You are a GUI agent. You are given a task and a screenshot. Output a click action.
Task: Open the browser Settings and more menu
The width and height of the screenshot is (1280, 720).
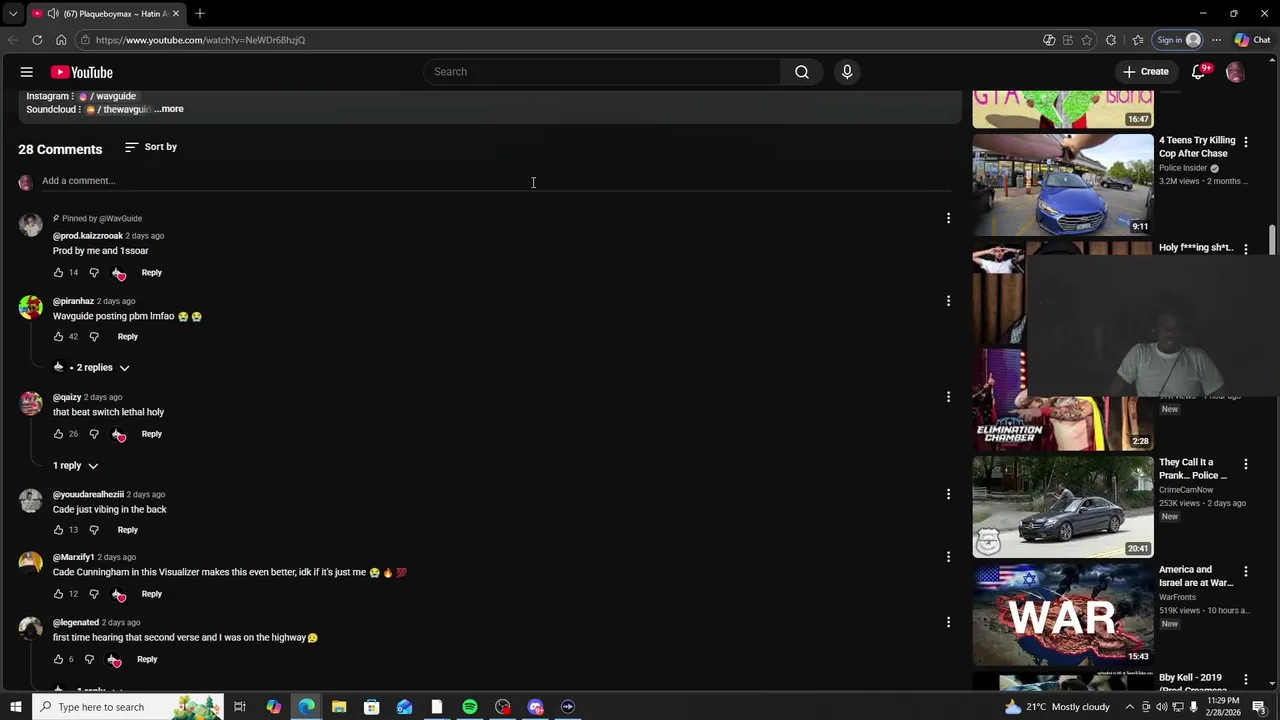pyautogui.click(x=1216, y=40)
